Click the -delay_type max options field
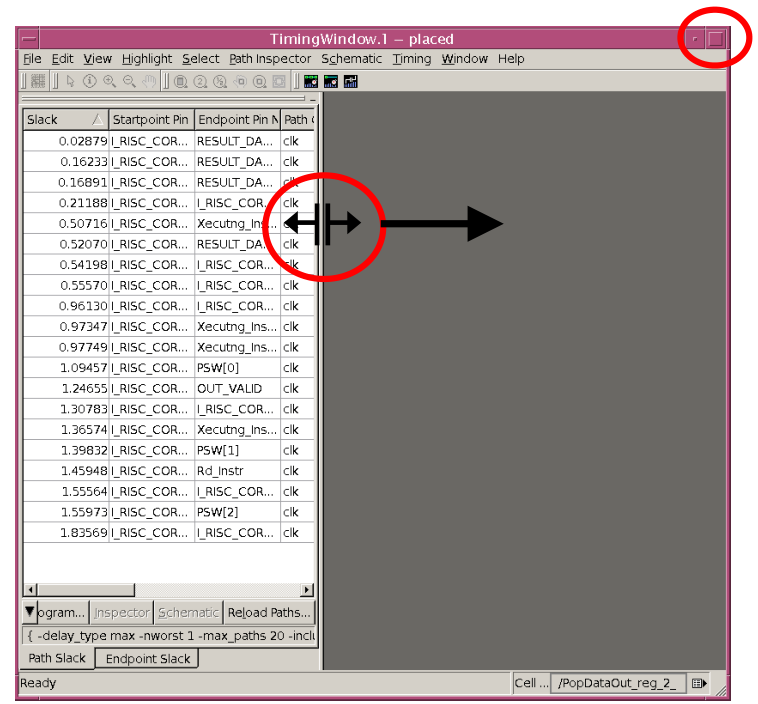Image resolution: width=758 pixels, height=704 pixels. 169,635
